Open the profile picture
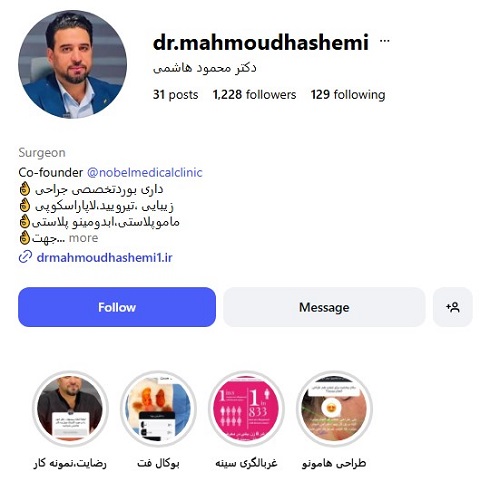The image size is (500, 491). (72, 64)
